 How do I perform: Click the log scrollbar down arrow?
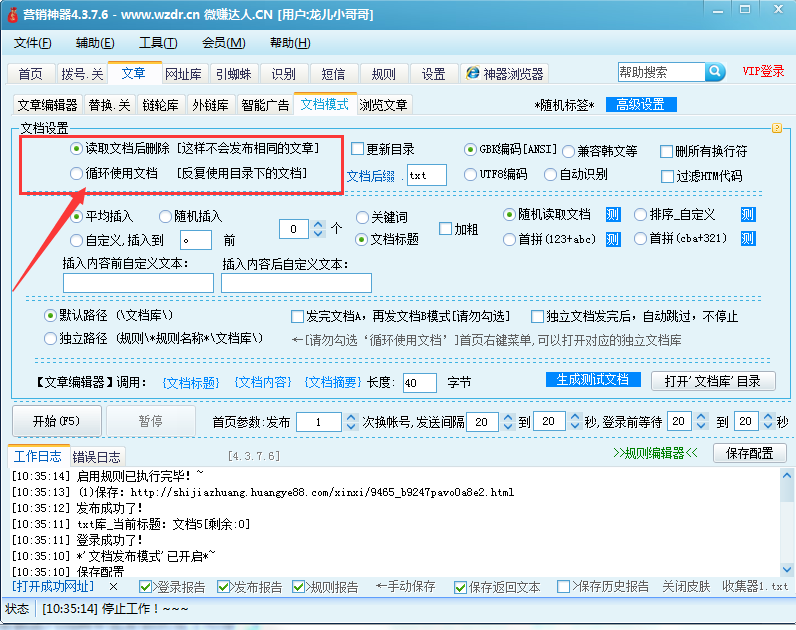(x=787, y=570)
